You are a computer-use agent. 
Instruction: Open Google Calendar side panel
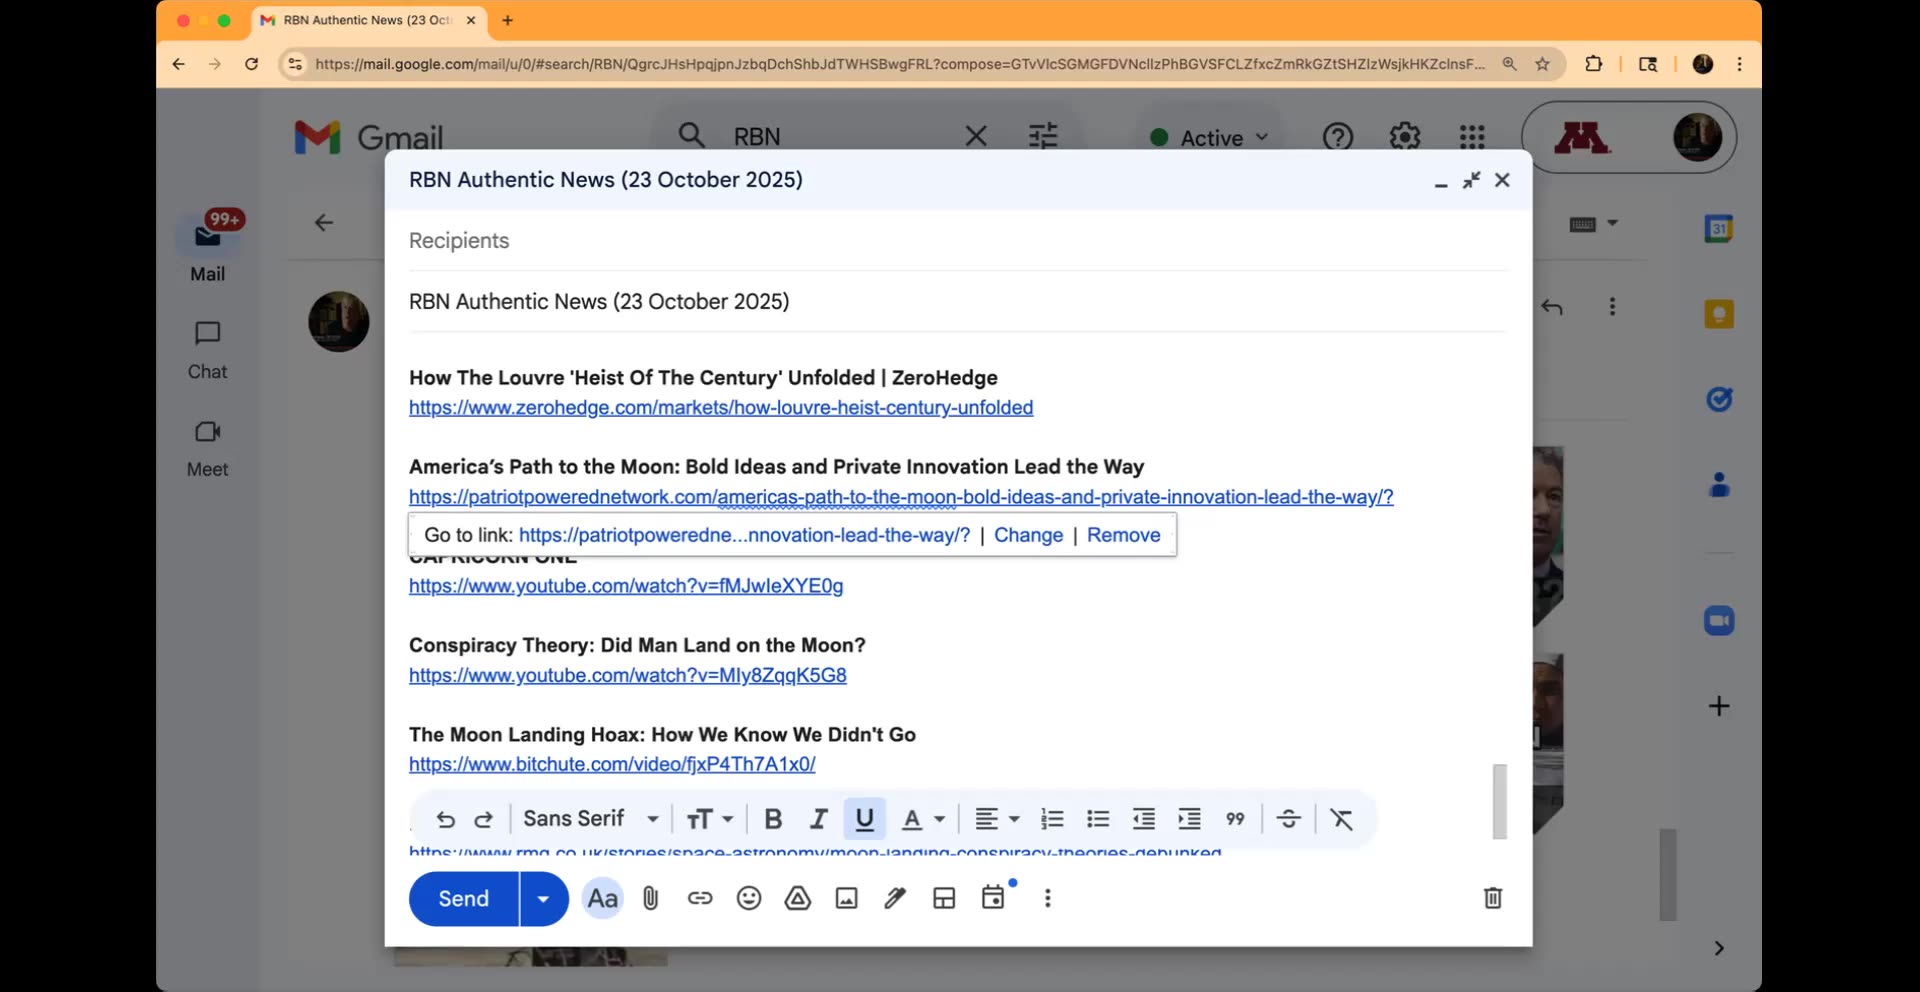[1719, 229]
